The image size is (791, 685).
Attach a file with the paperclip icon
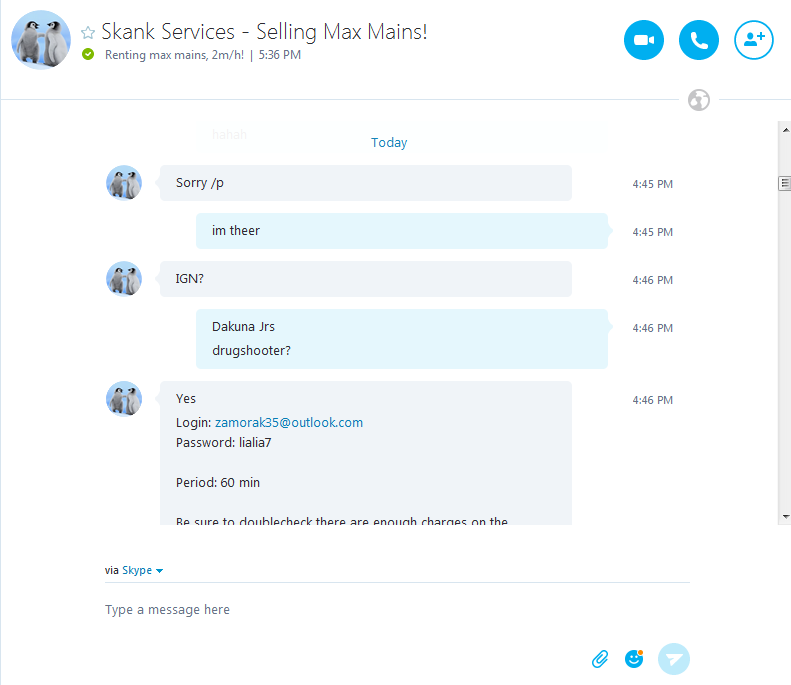pyautogui.click(x=600, y=658)
